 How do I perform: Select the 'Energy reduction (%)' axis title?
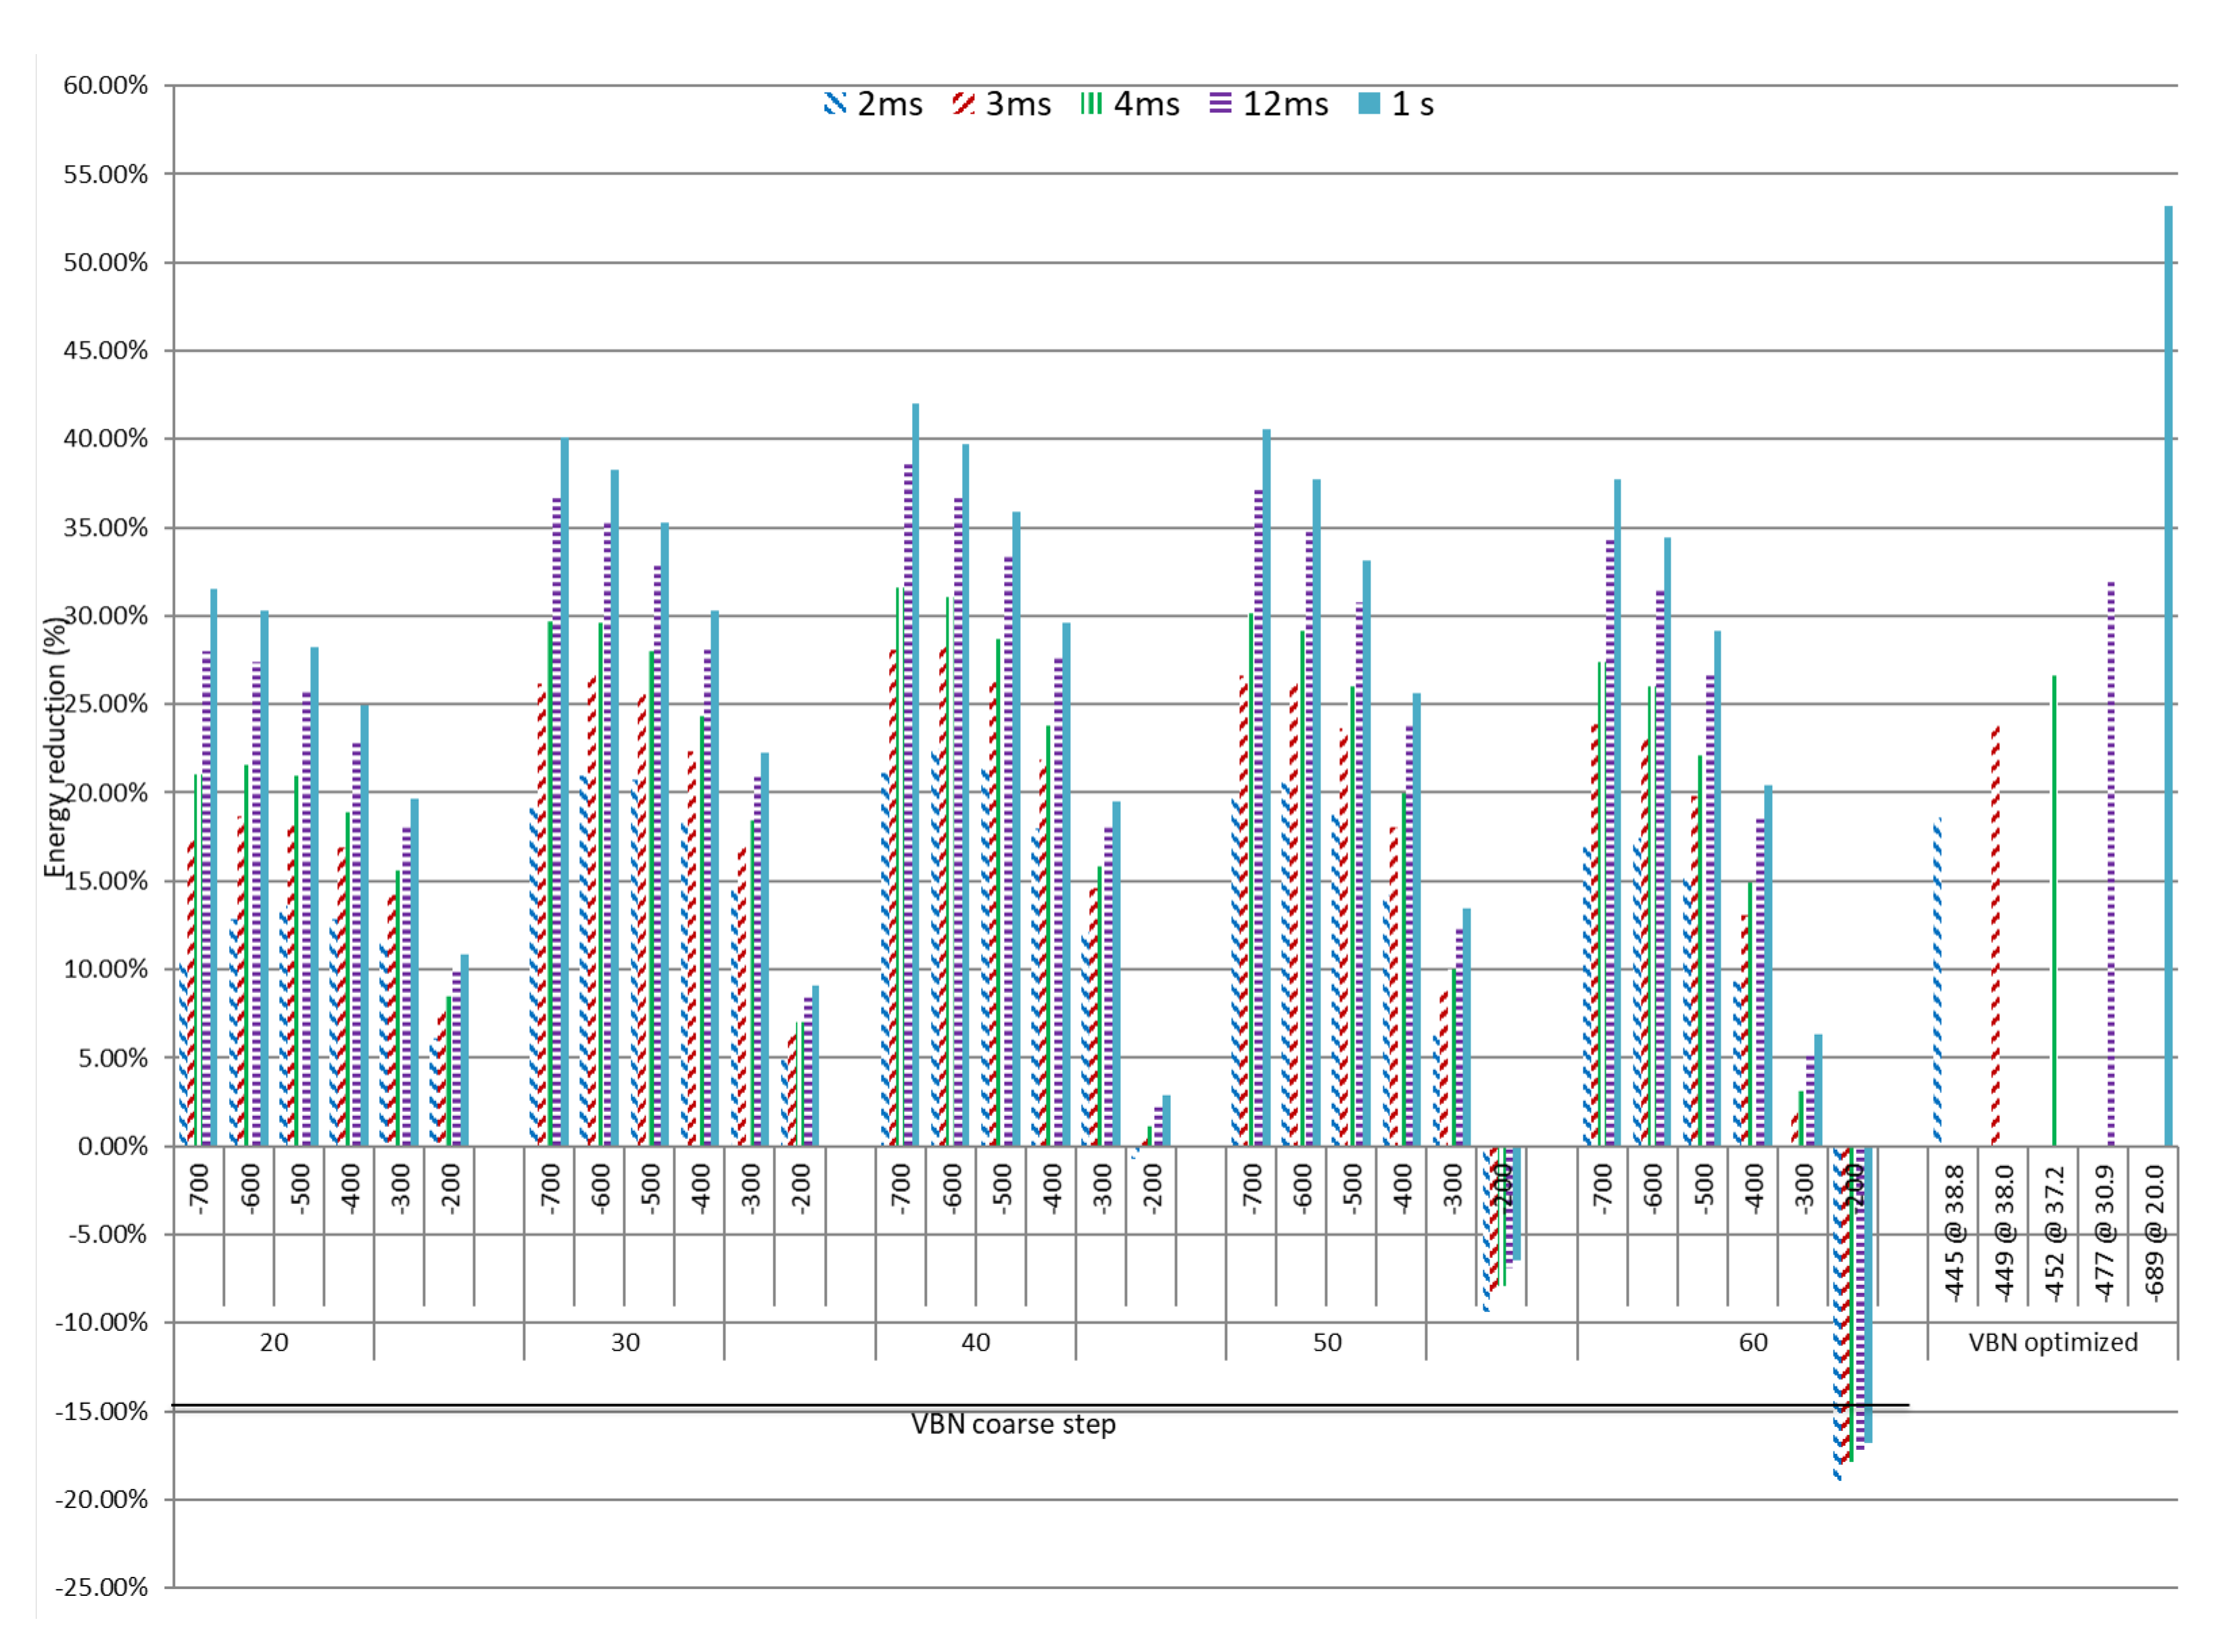click(56, 747)
